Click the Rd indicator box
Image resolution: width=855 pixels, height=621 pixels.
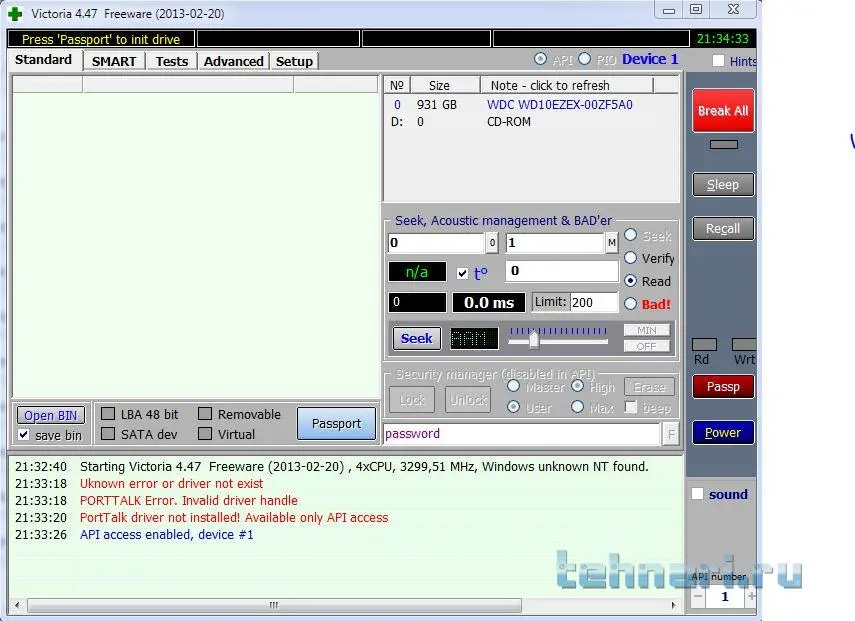pos(704,344)
